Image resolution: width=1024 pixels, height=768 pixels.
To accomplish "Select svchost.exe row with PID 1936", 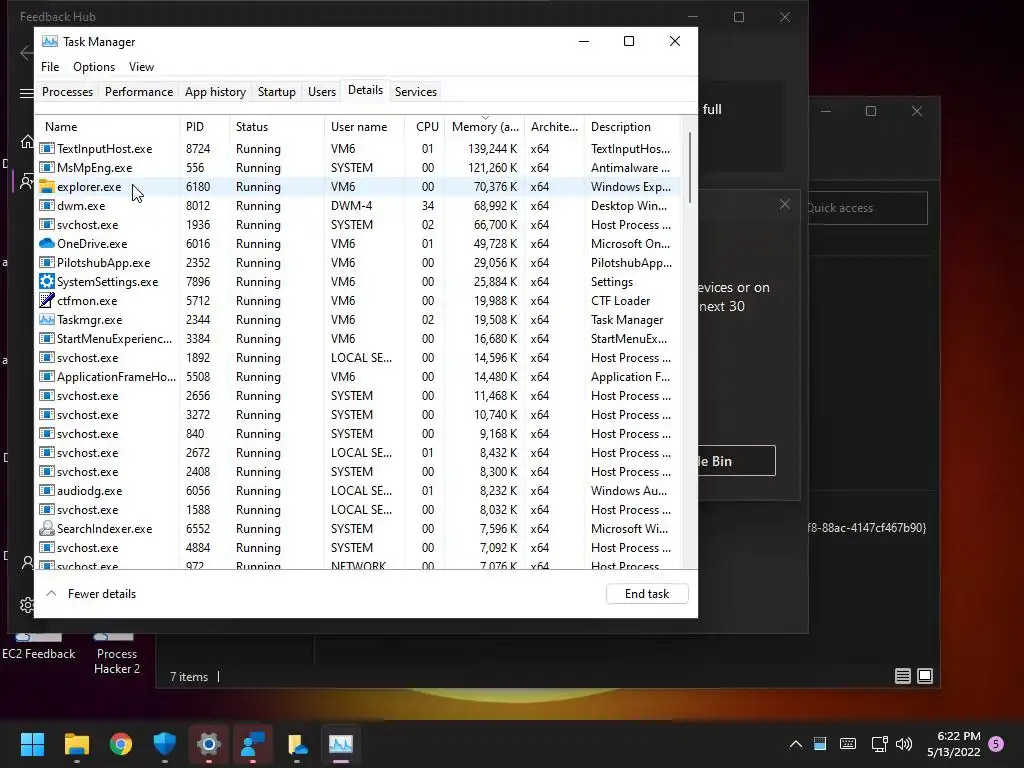I will click(x=359, y=225).
